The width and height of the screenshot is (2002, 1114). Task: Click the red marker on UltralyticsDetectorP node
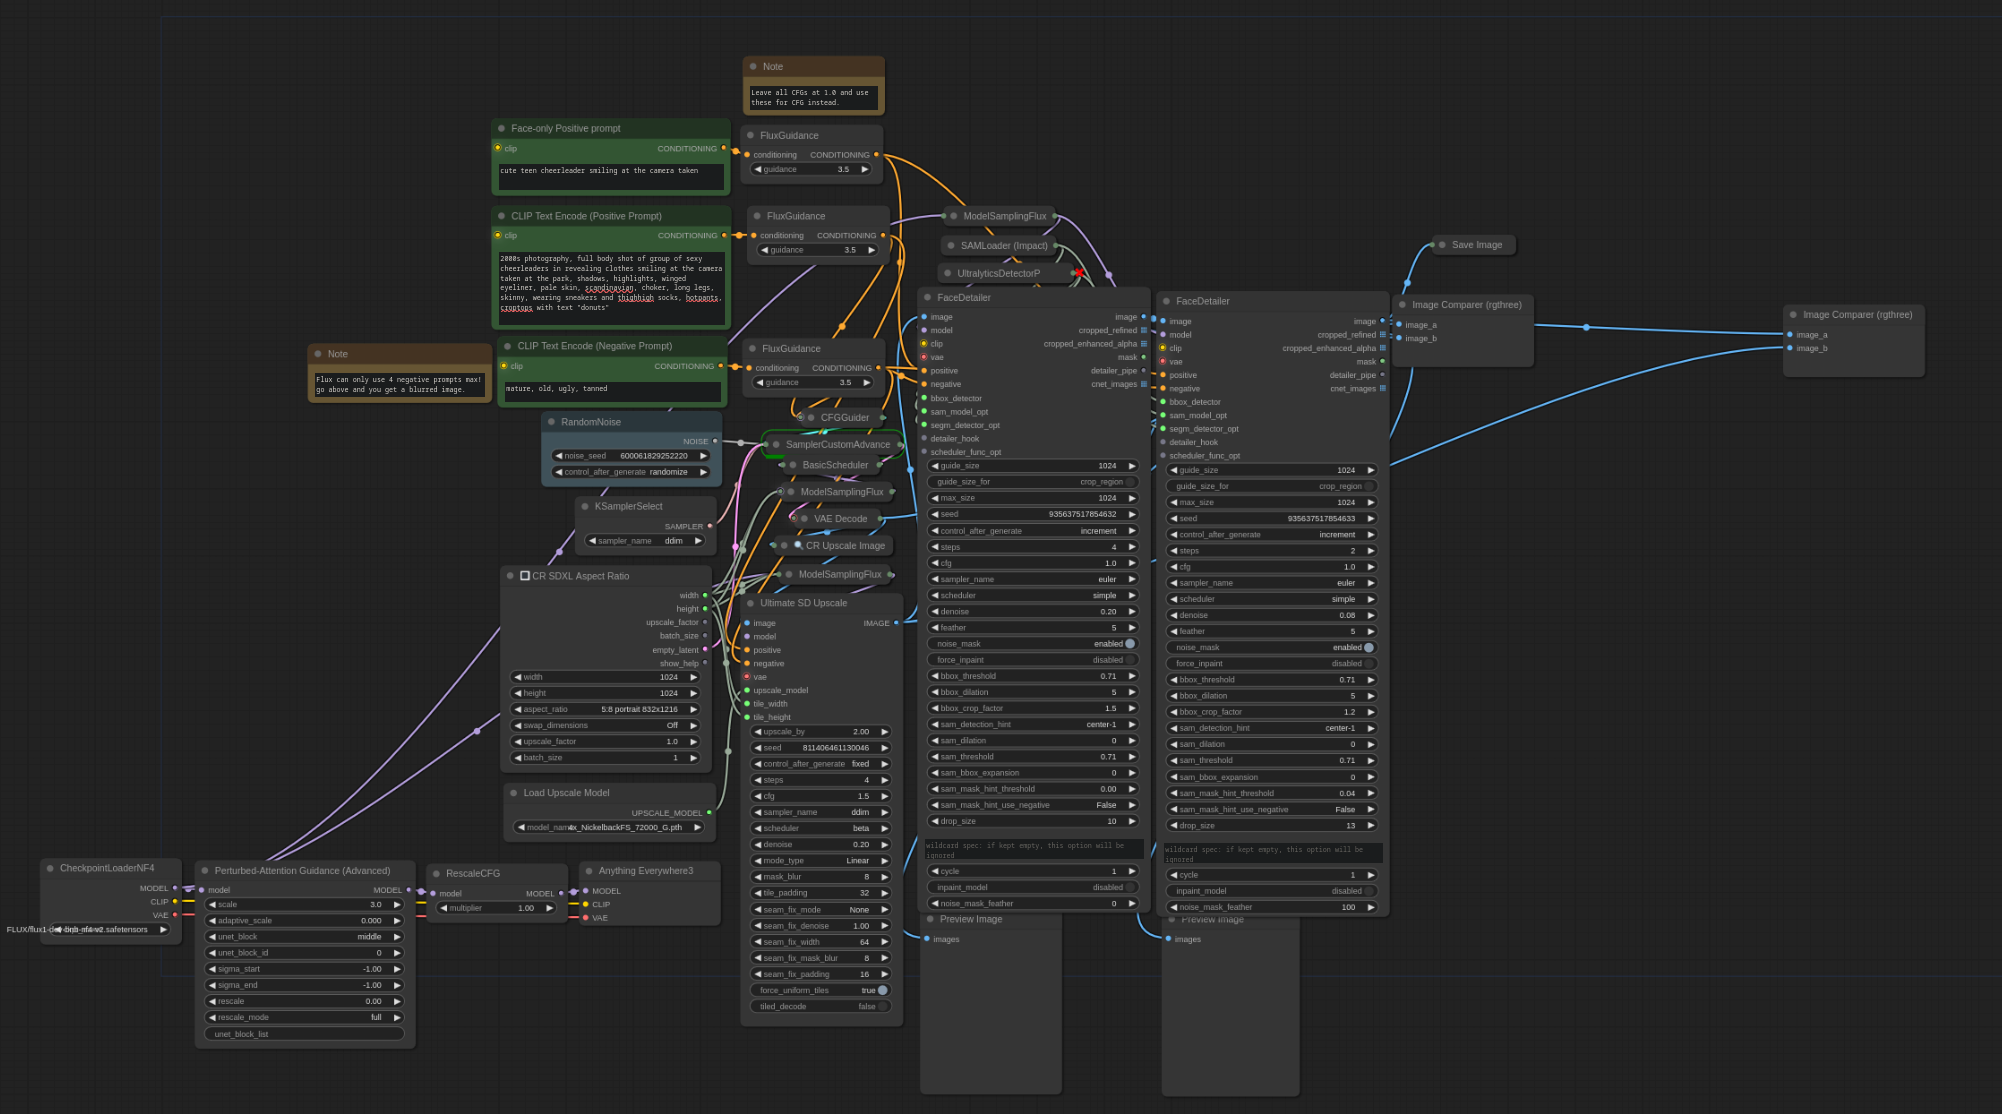point(1079,273)
